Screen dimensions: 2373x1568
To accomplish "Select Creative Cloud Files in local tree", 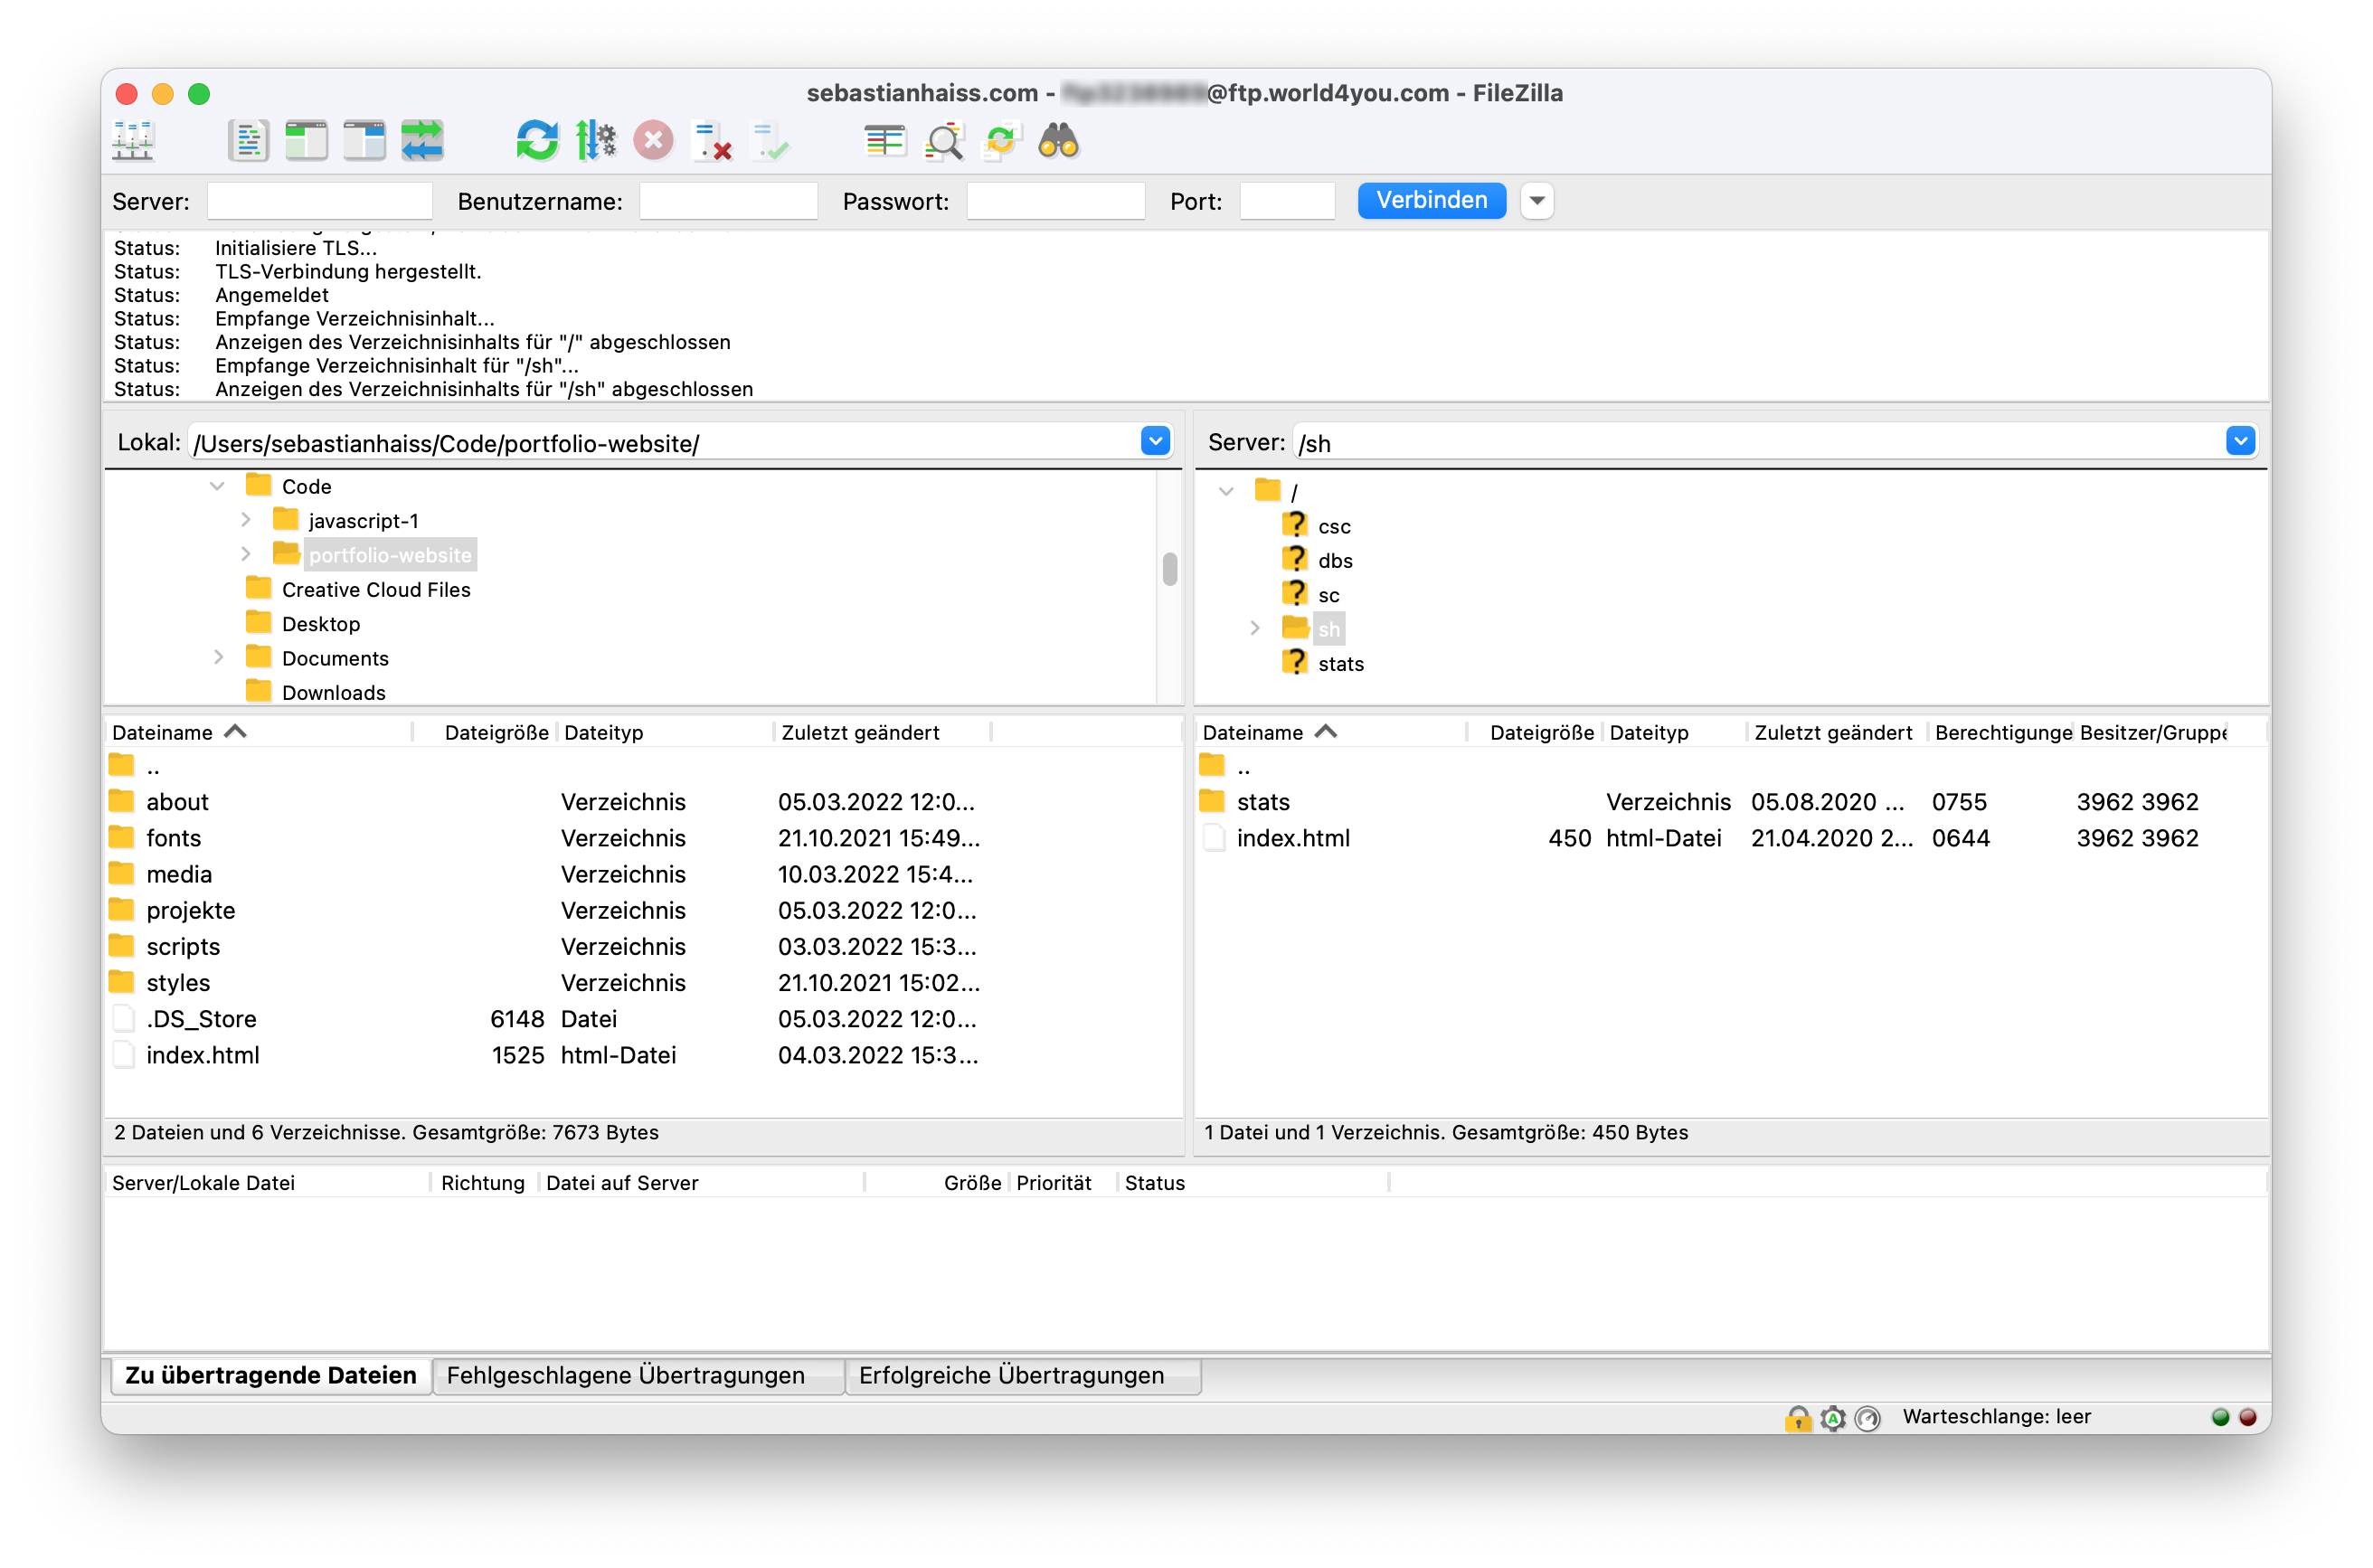I will click(x=375, y=589).
